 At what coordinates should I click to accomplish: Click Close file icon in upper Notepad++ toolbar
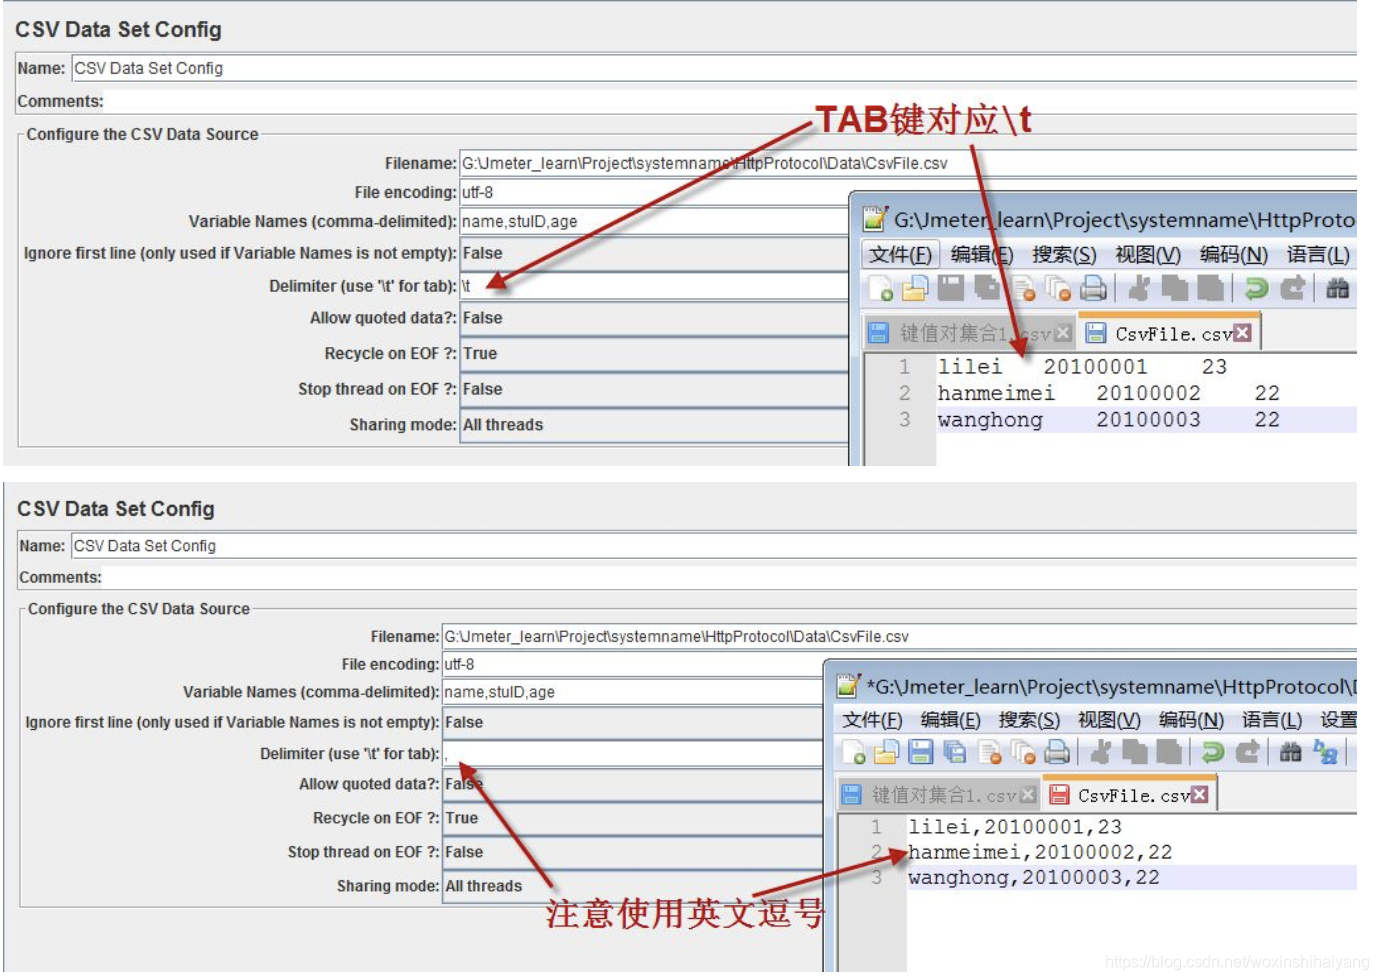(x=1023, y=289)
